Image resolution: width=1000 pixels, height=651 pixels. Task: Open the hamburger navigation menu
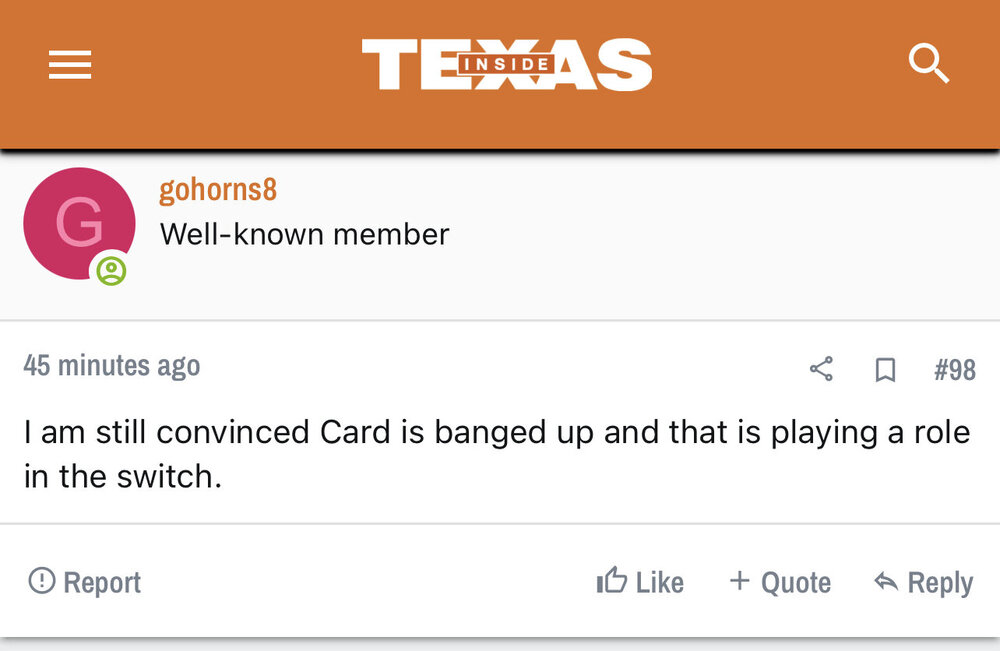tap(70, 66)
